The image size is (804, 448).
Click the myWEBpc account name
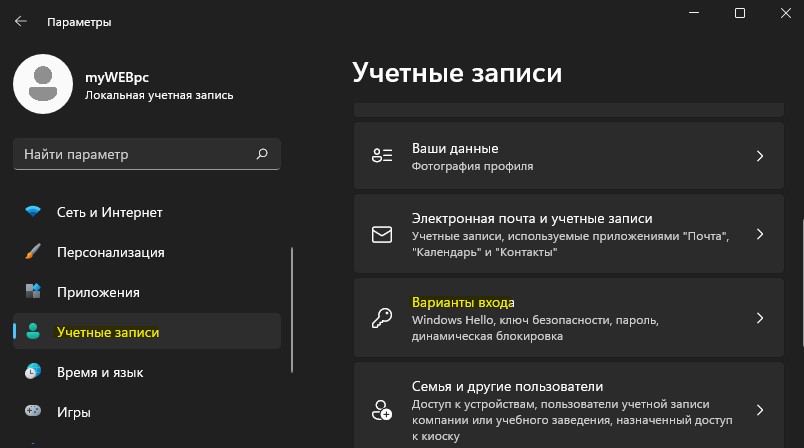(117, 77)
